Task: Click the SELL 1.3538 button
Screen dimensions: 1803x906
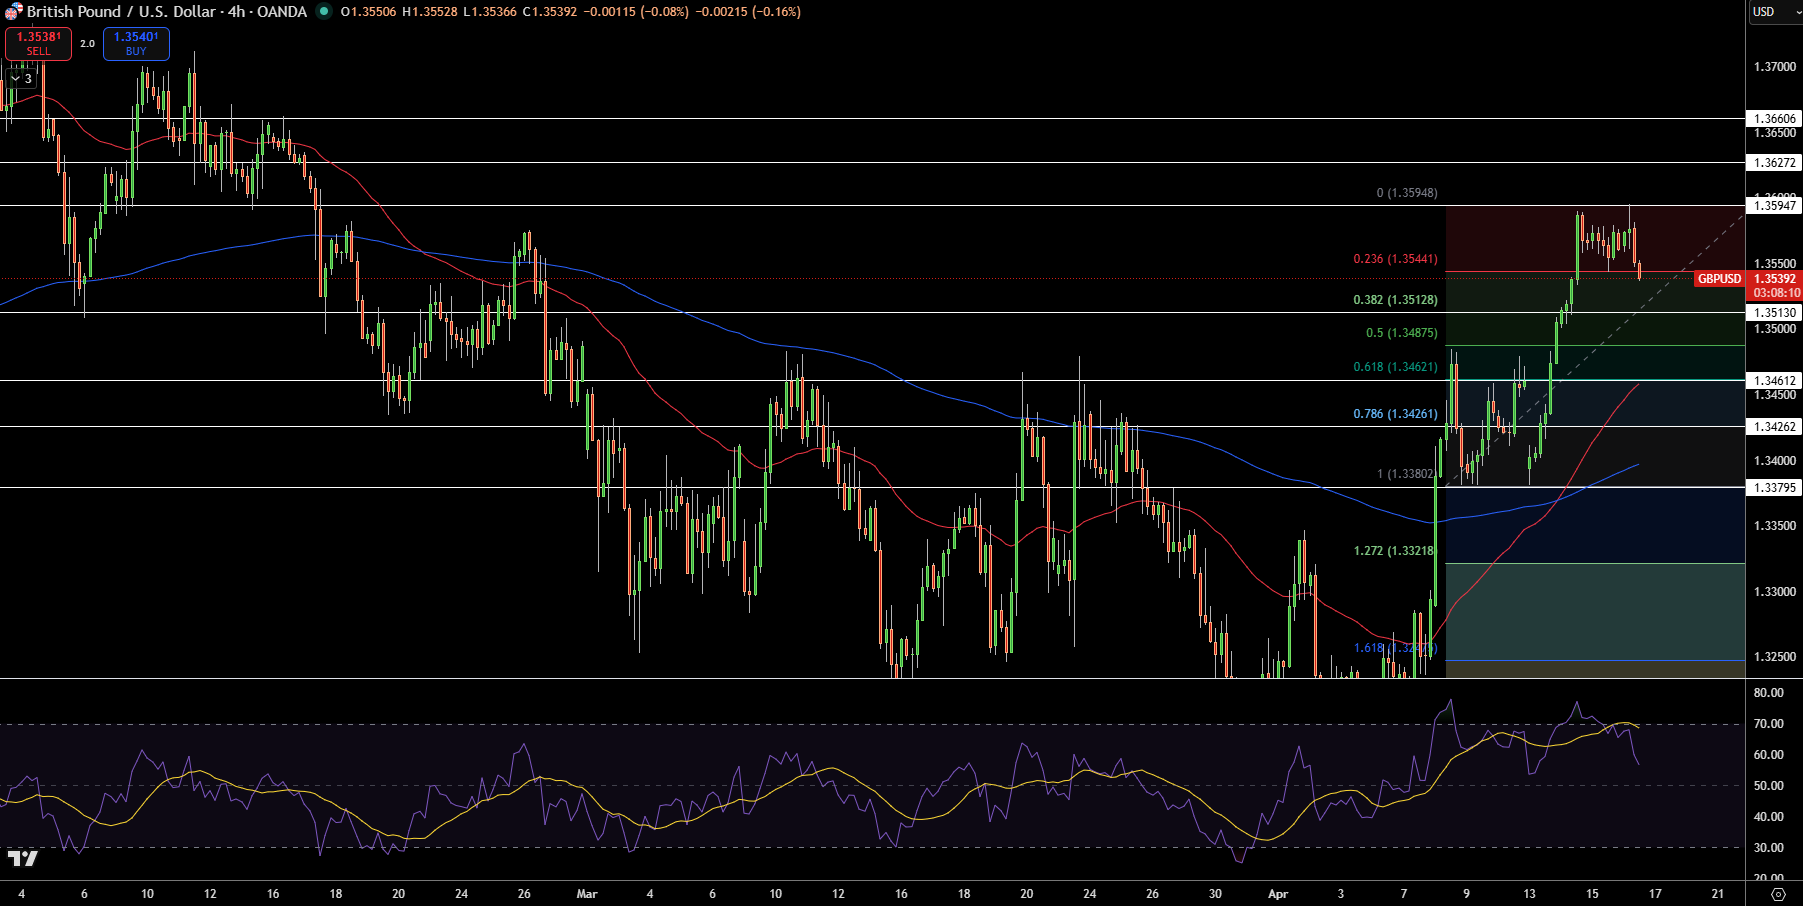Action: click(38, 44)
